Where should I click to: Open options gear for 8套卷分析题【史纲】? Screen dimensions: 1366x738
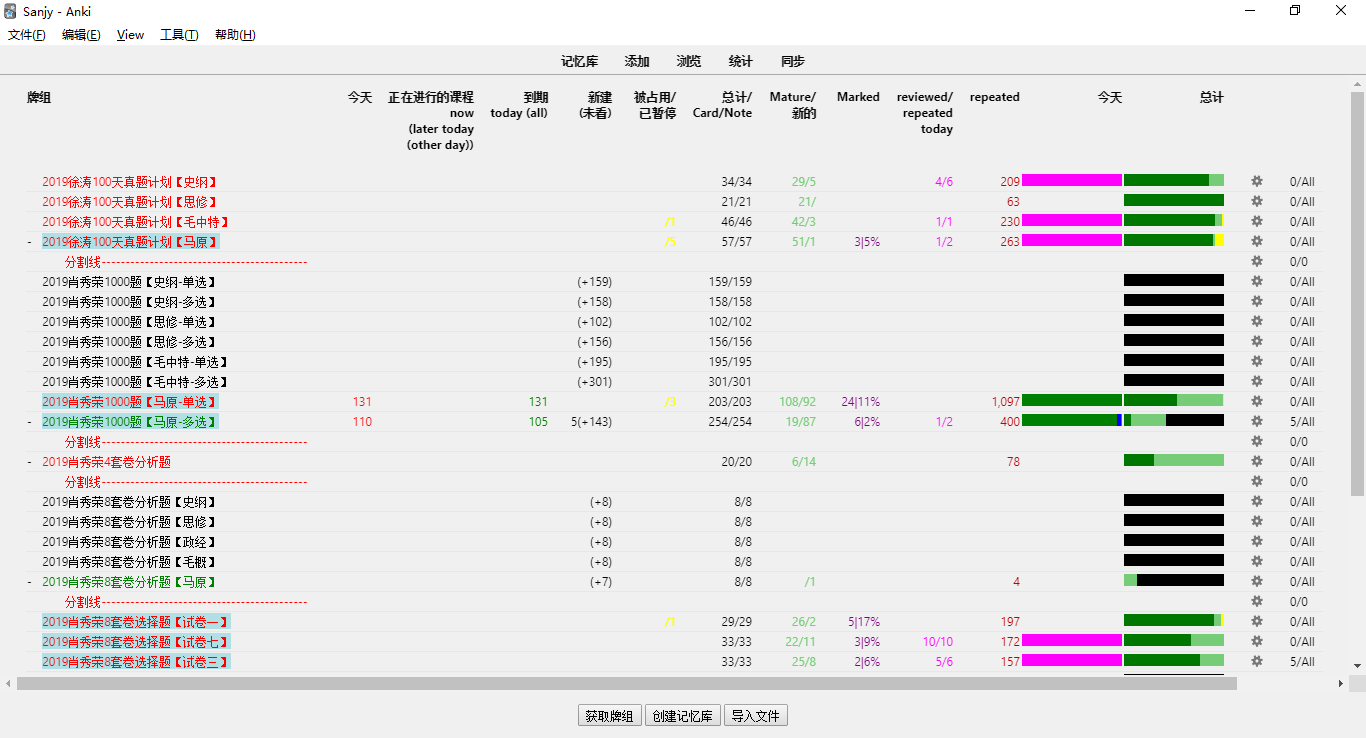pos(1257,501)
